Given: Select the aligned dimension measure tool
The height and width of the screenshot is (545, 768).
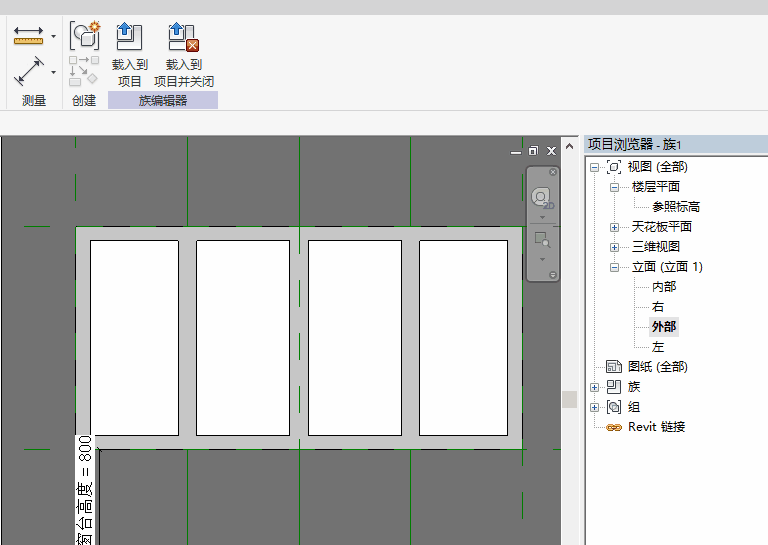Looking at the screenshot, I should (x=28, y=36).
